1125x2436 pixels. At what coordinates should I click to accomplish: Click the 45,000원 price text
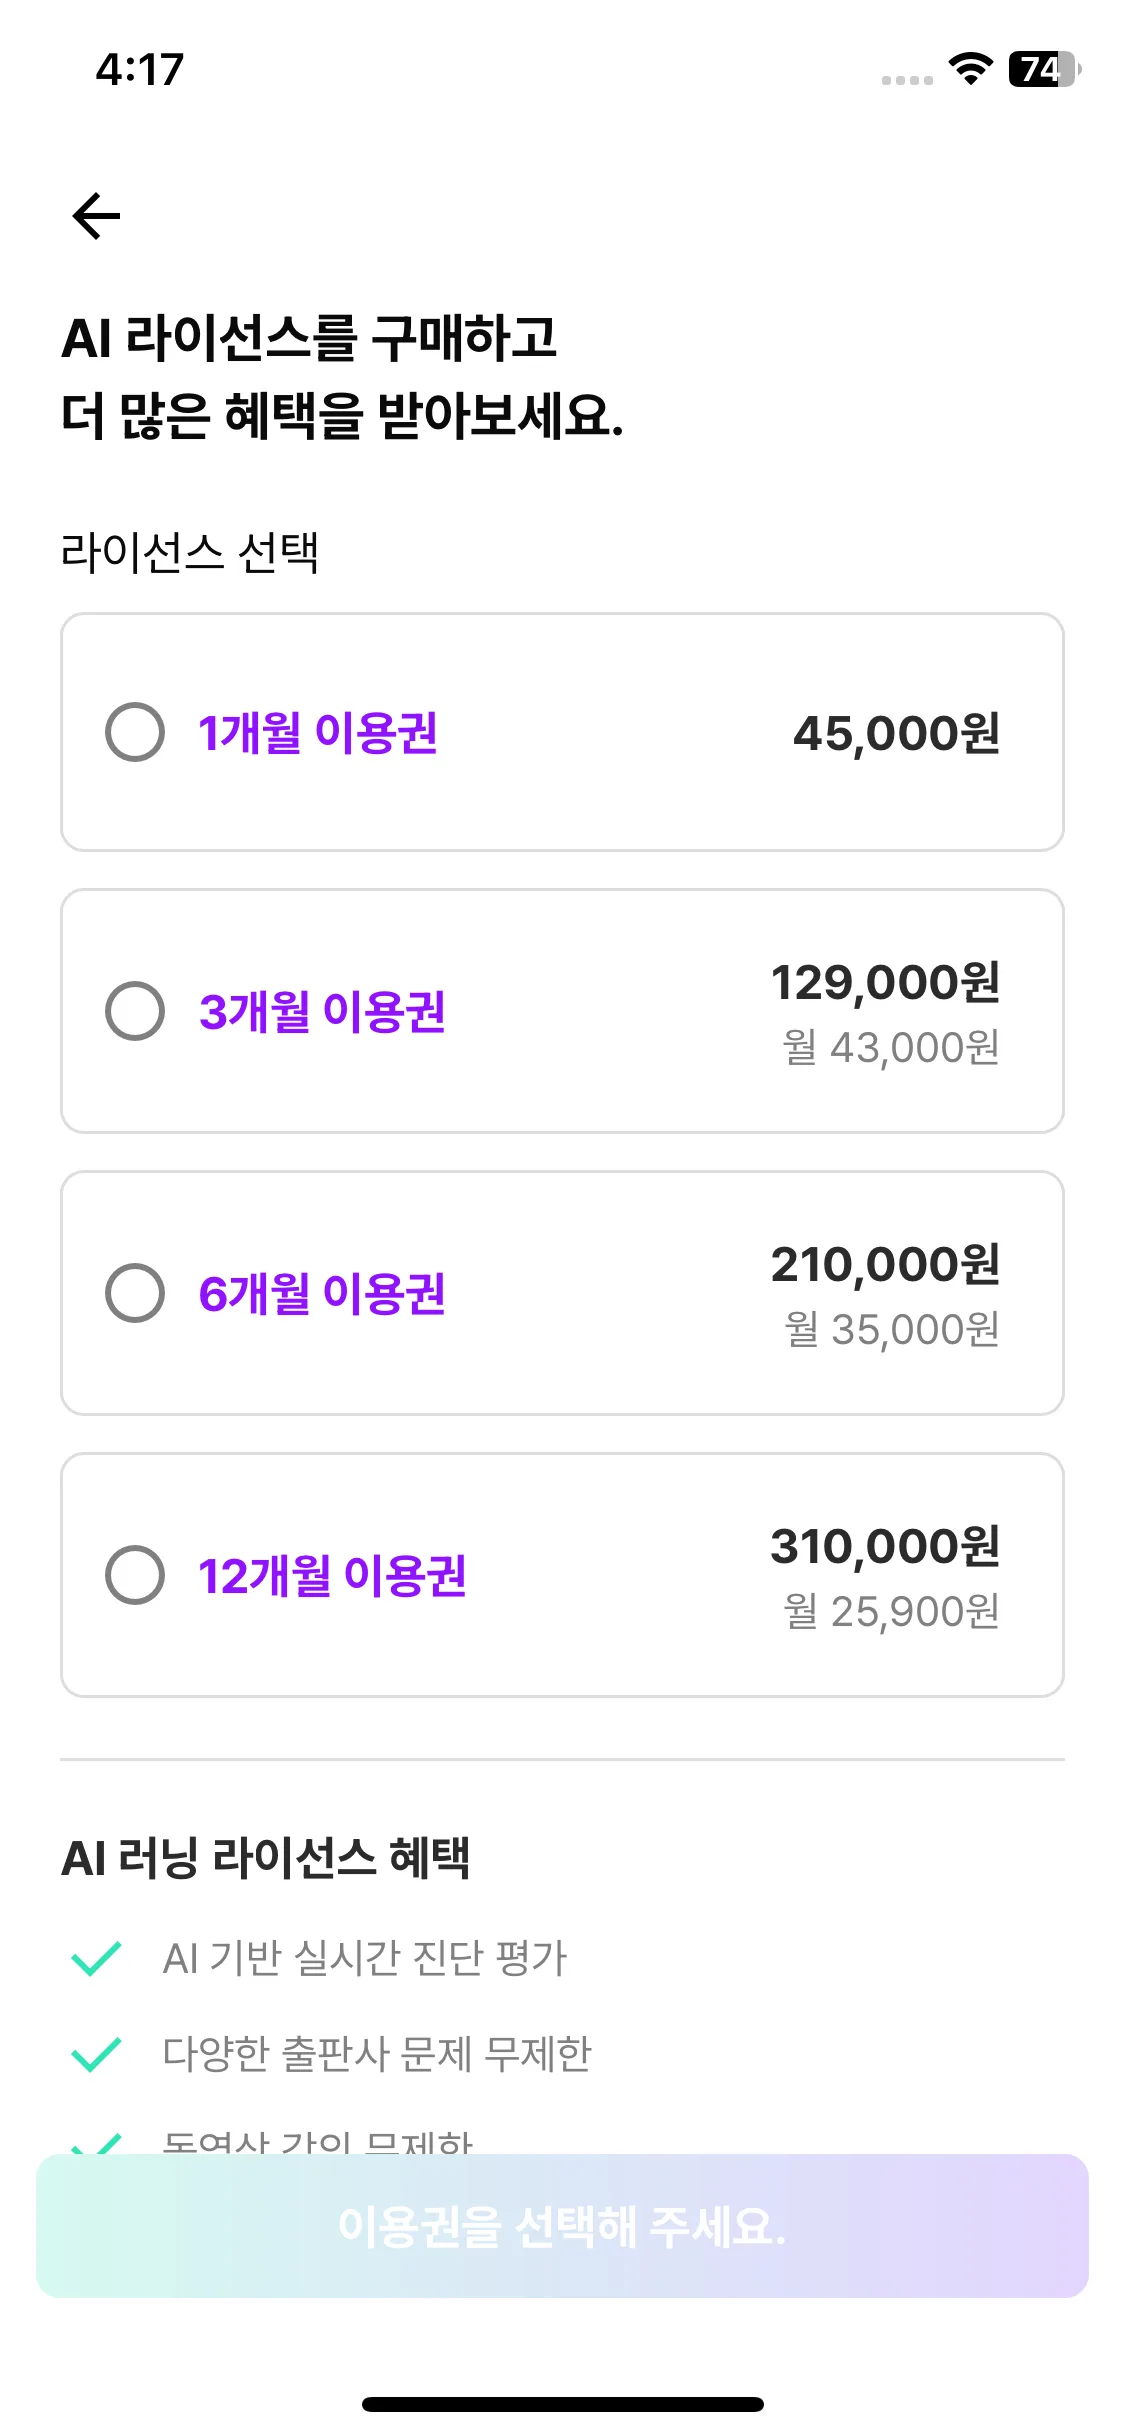pos(896,733)
